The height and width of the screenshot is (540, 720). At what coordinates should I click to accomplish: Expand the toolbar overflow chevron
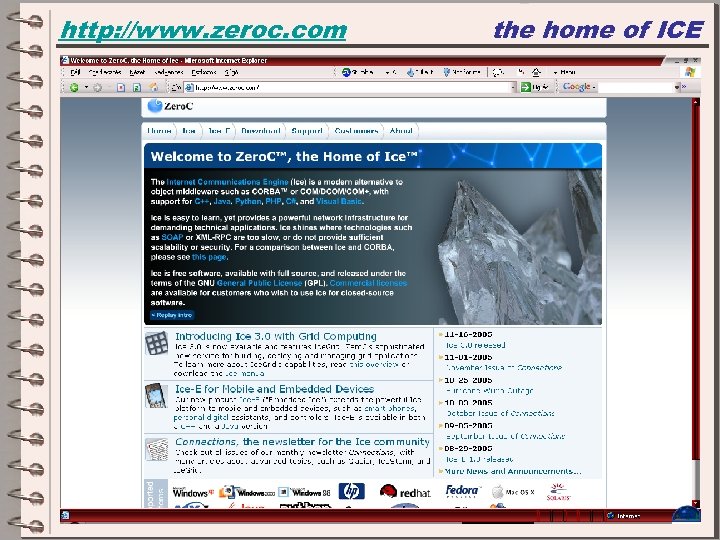click(684, 86)
